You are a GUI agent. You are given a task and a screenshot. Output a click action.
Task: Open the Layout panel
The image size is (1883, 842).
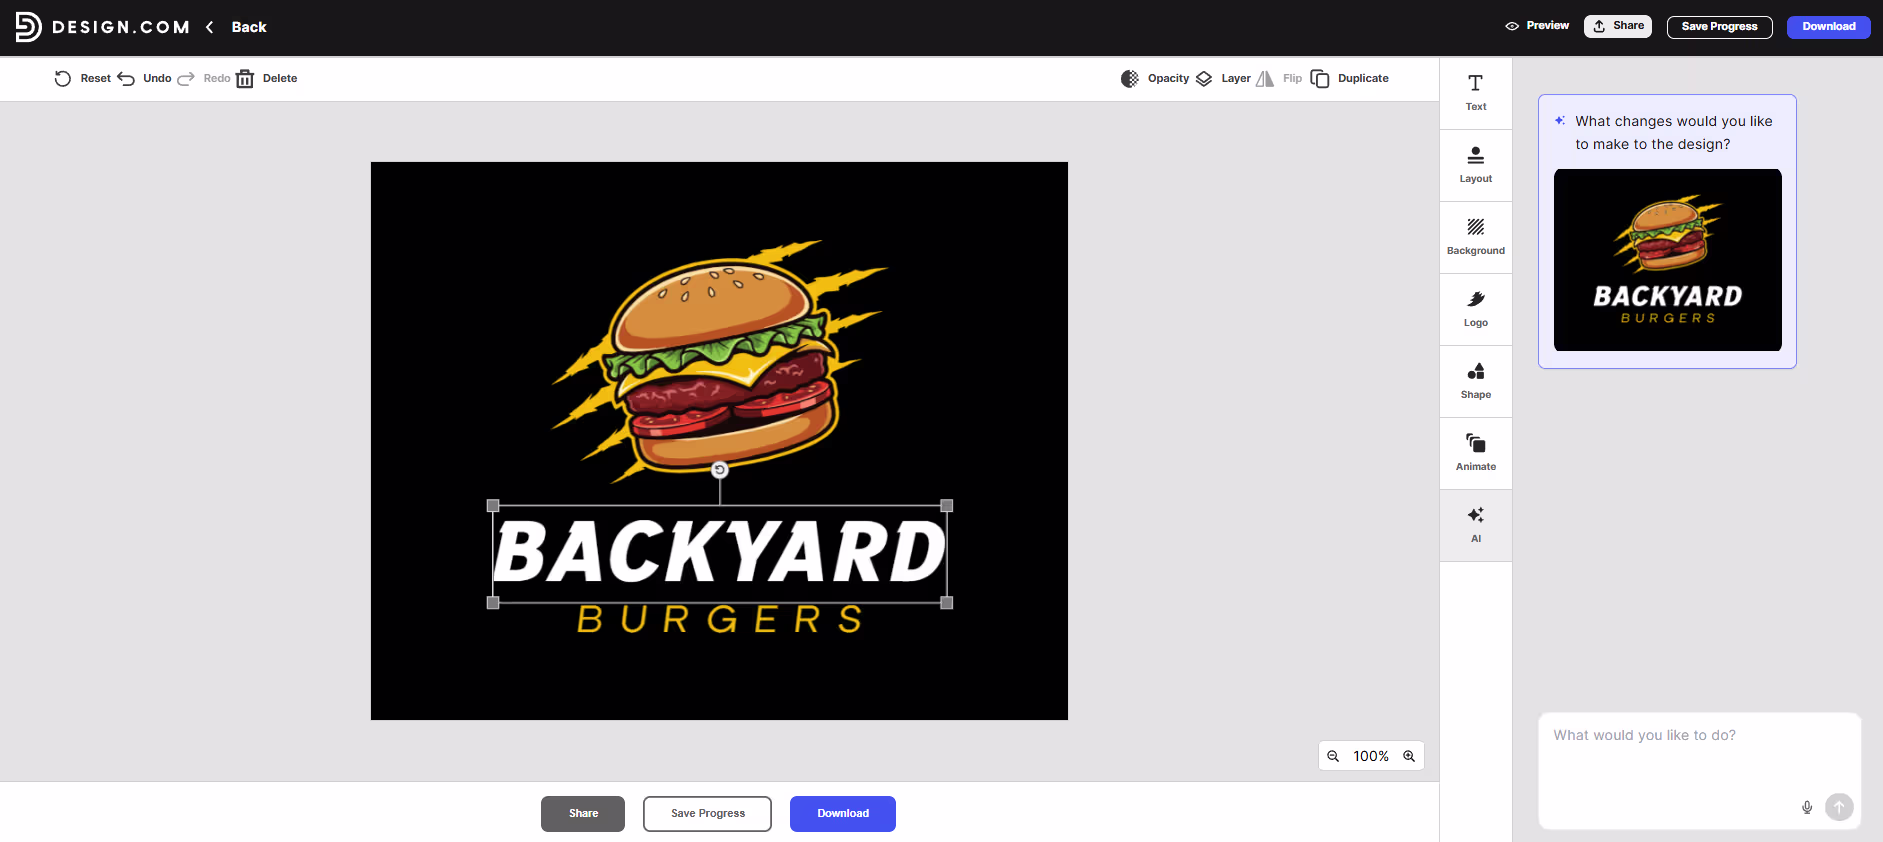1476,165
